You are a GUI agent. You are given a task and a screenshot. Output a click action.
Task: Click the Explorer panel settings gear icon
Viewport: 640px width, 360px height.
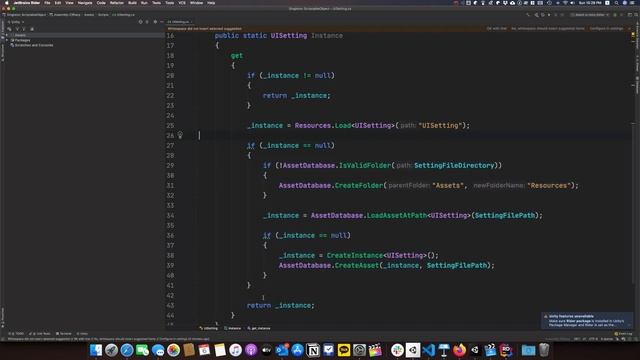tap(155, 22)
